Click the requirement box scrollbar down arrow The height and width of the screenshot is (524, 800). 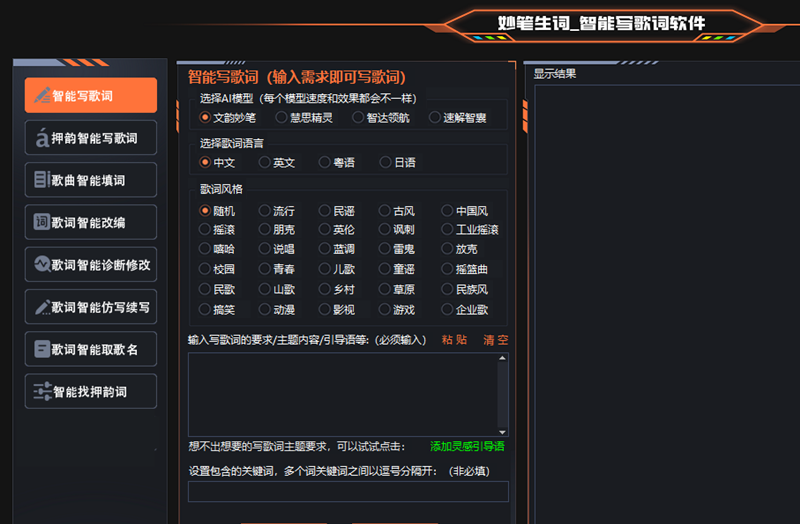pyautogui.click(x=503, y=432)
